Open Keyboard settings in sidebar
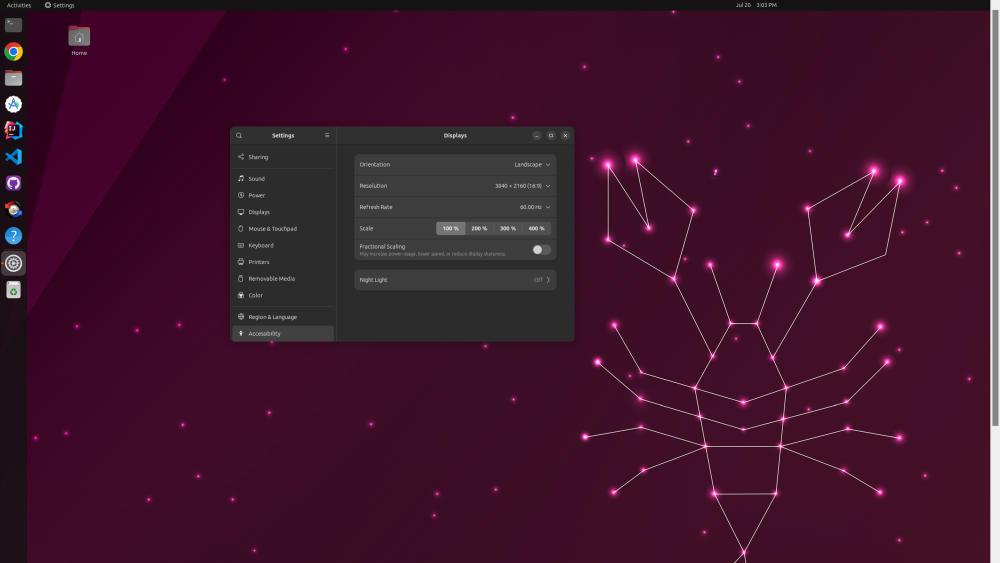The image size is (1000, 563). click(283, 245)
